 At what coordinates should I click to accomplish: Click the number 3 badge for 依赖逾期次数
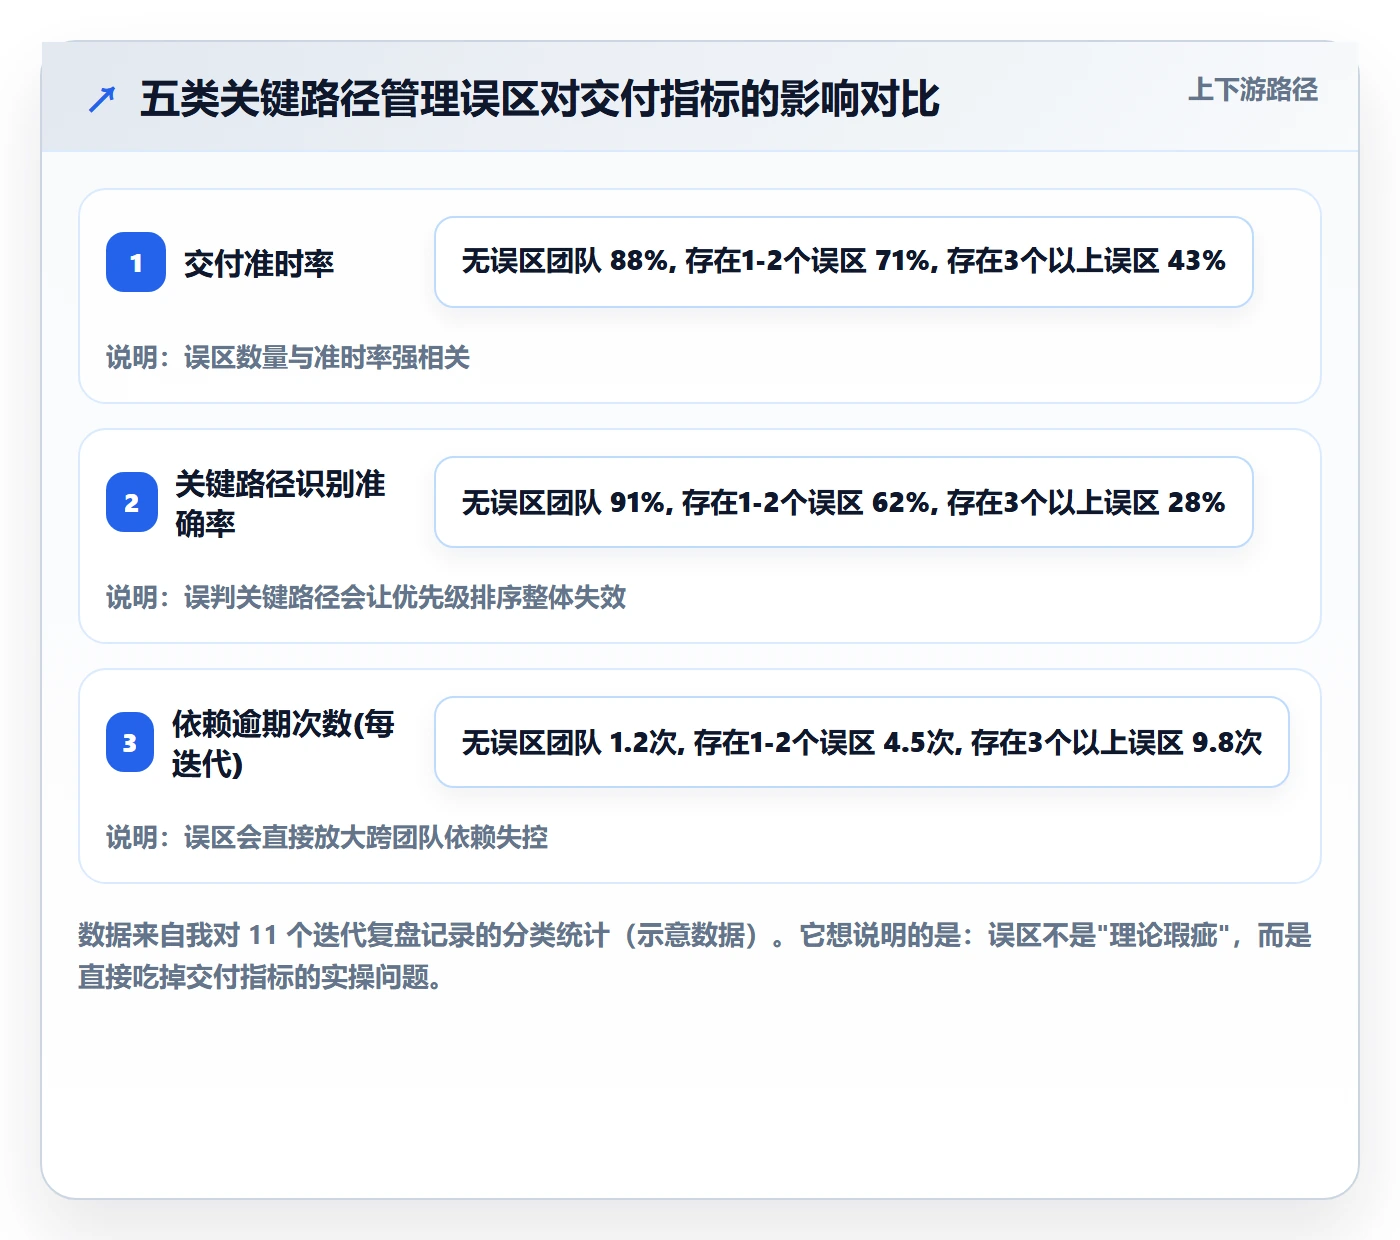(130, 742)
